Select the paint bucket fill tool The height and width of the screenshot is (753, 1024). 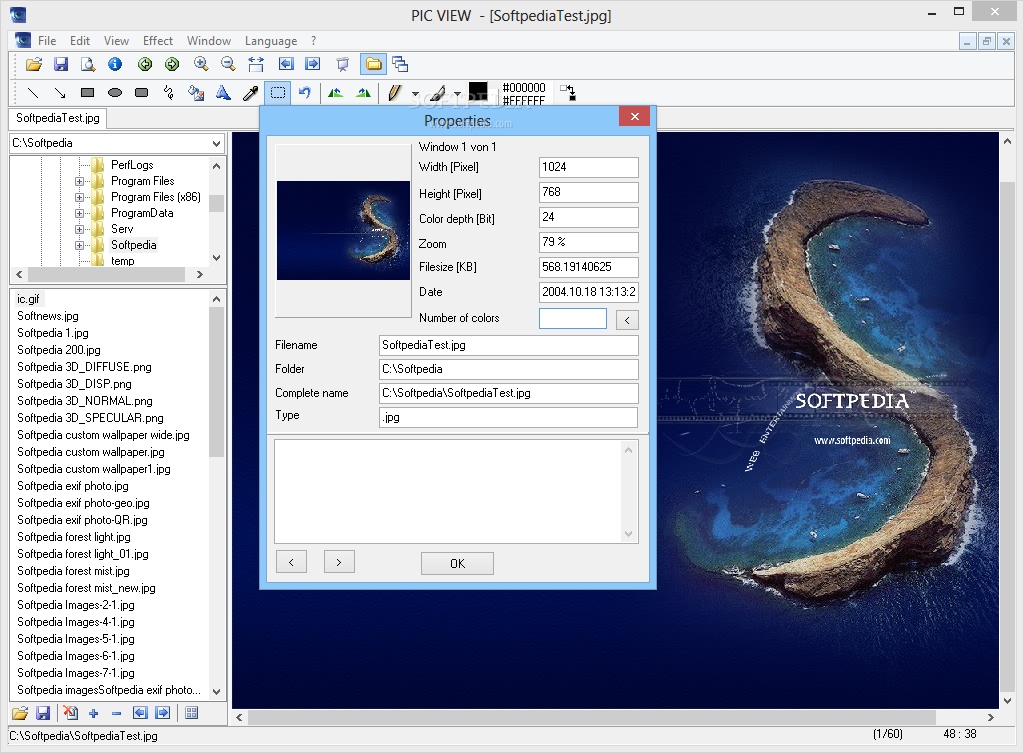pyautogui.click(x=196, y=93)
